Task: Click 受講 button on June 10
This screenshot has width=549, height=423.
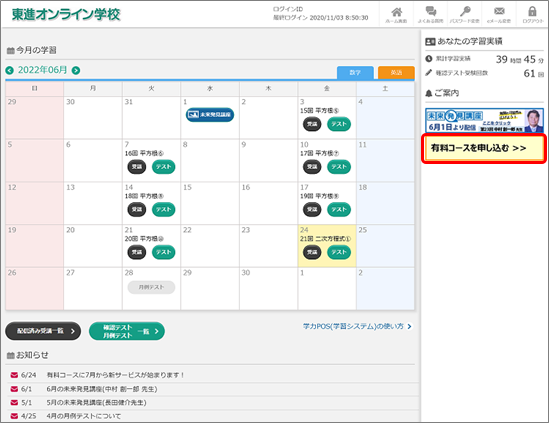Action: point(312,167)
